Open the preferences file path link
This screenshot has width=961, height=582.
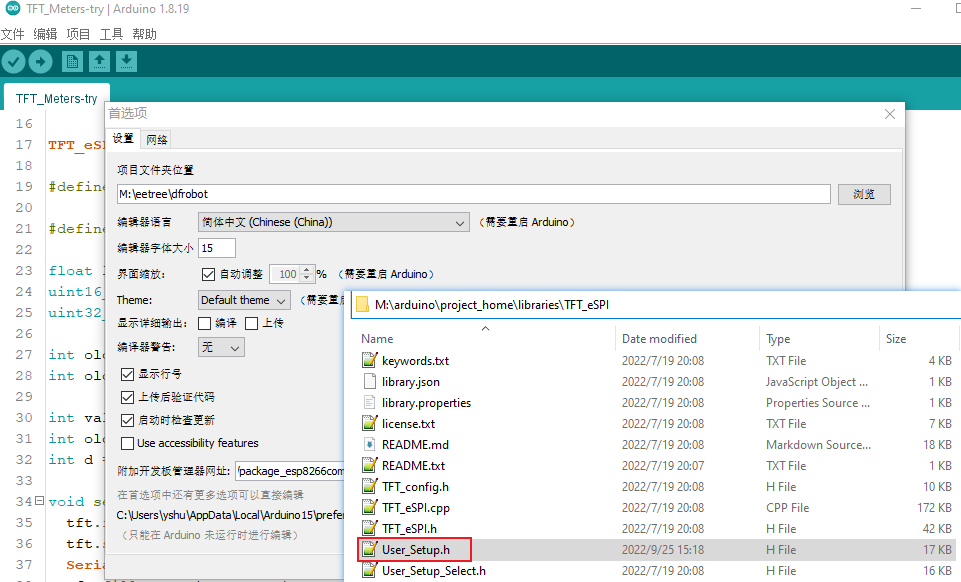point(231,515)
